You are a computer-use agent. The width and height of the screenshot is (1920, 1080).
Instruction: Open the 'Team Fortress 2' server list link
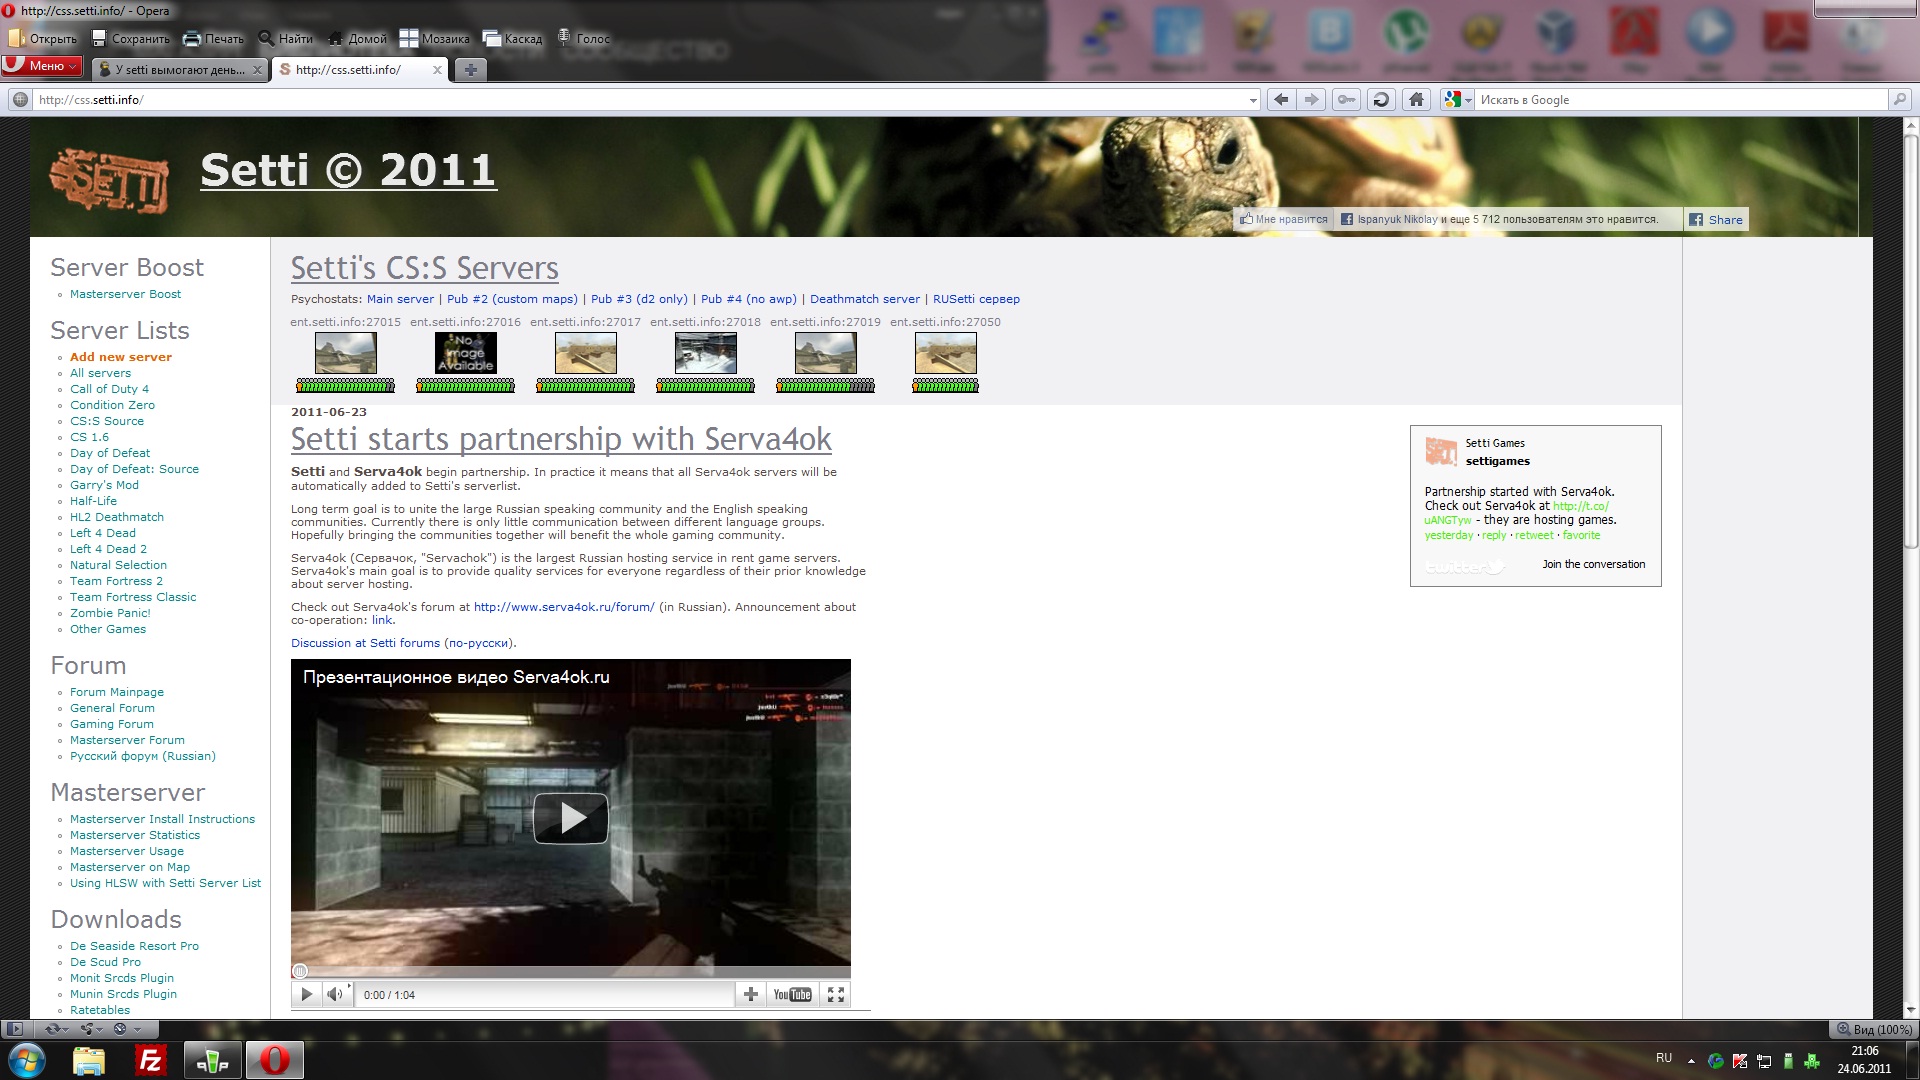[x=116, y=581]
